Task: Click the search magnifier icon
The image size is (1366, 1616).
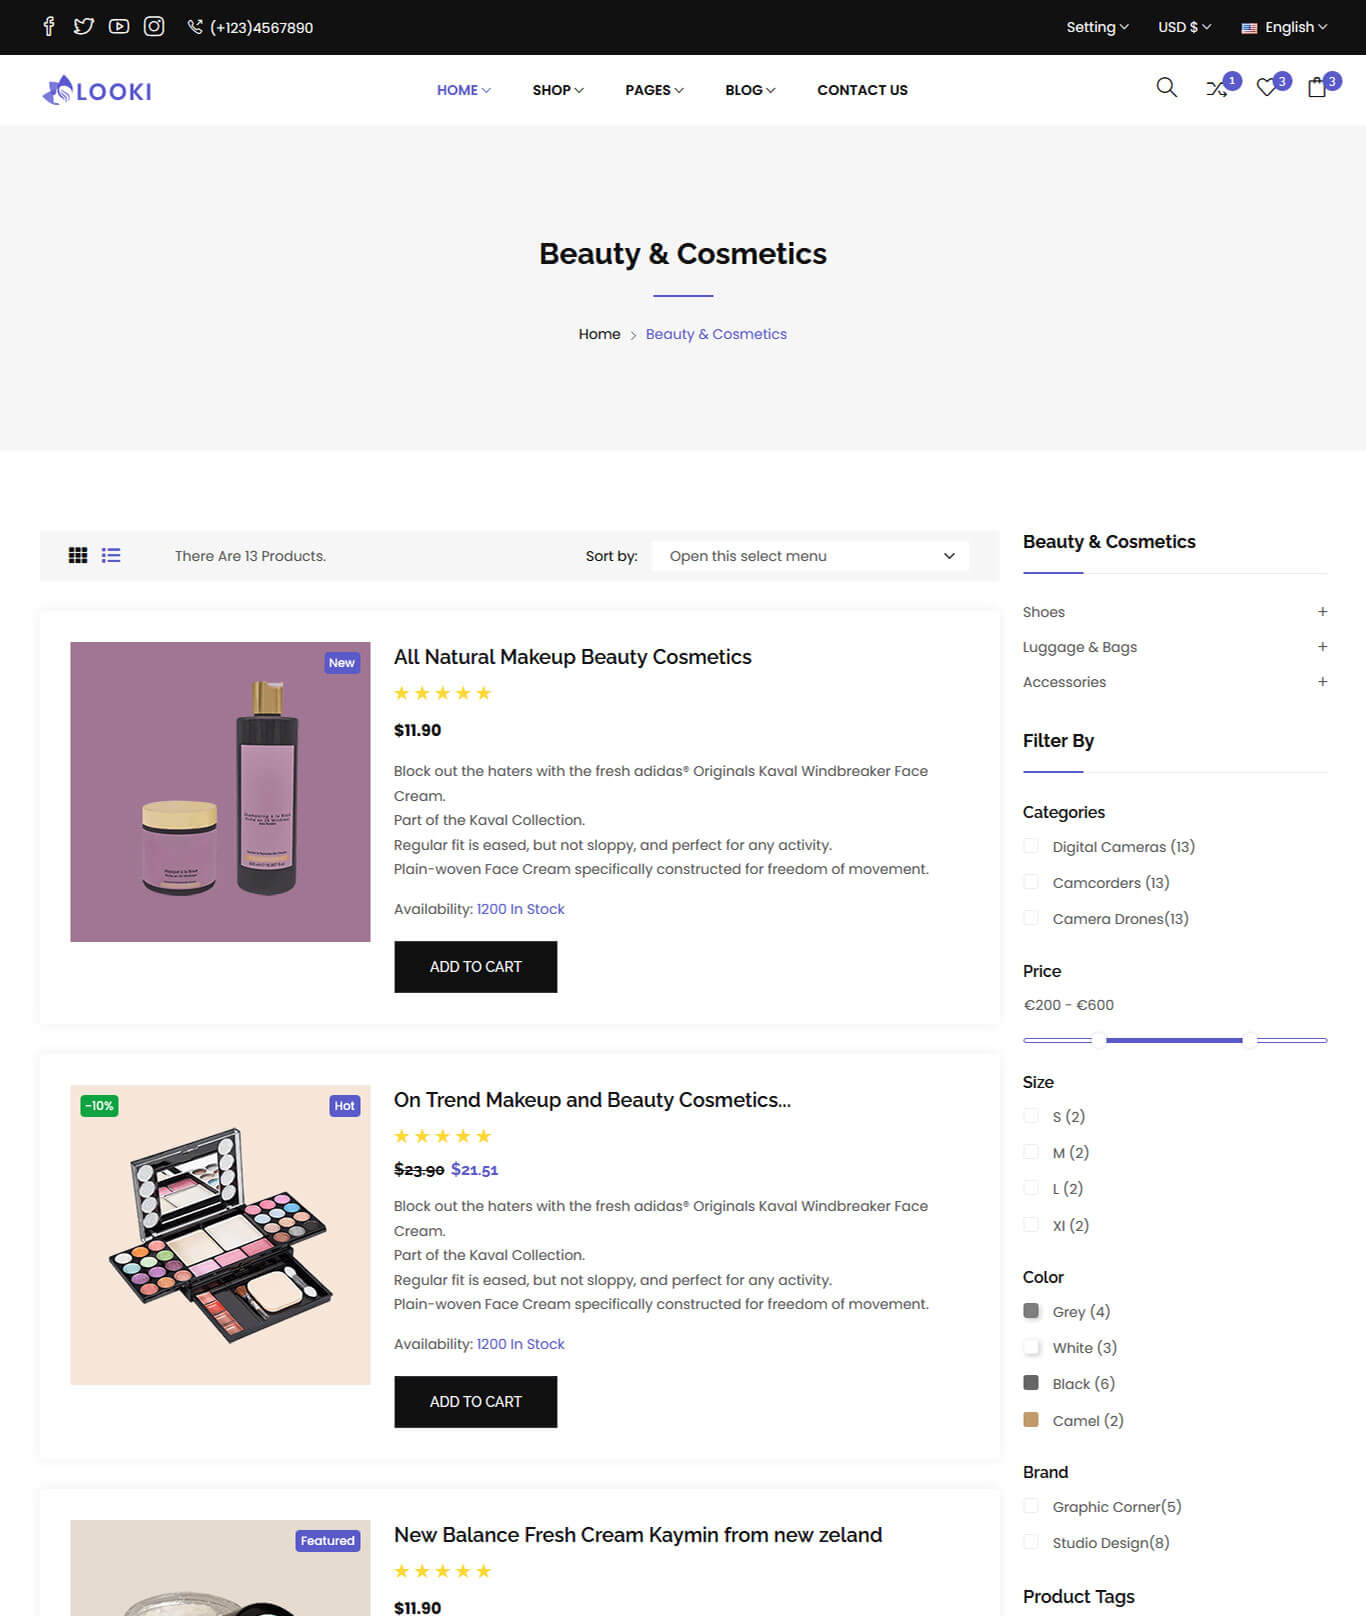Action: (1166, 88)
